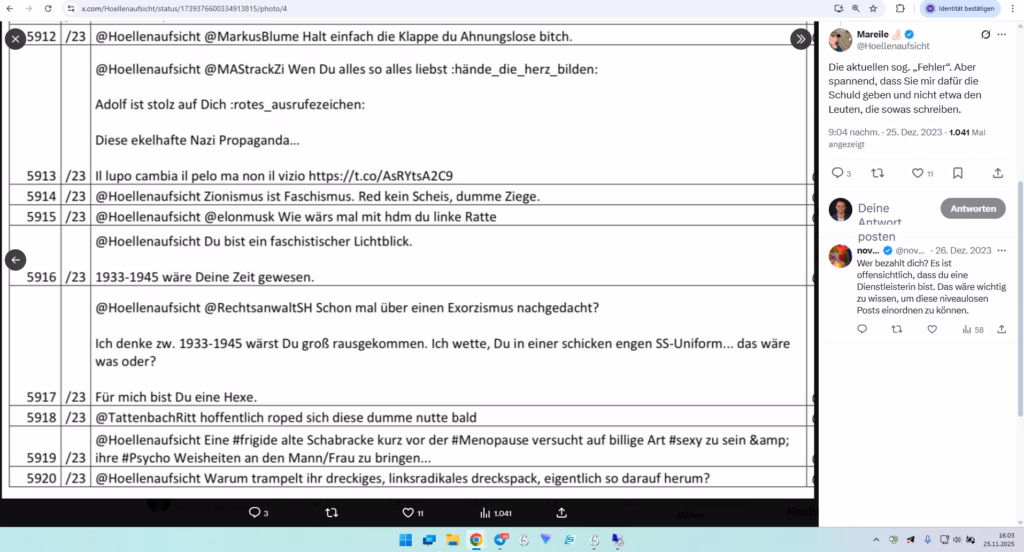Open more options on the 26. Dez. reply
The image size is (1024, 552).
click(1001, 250)
